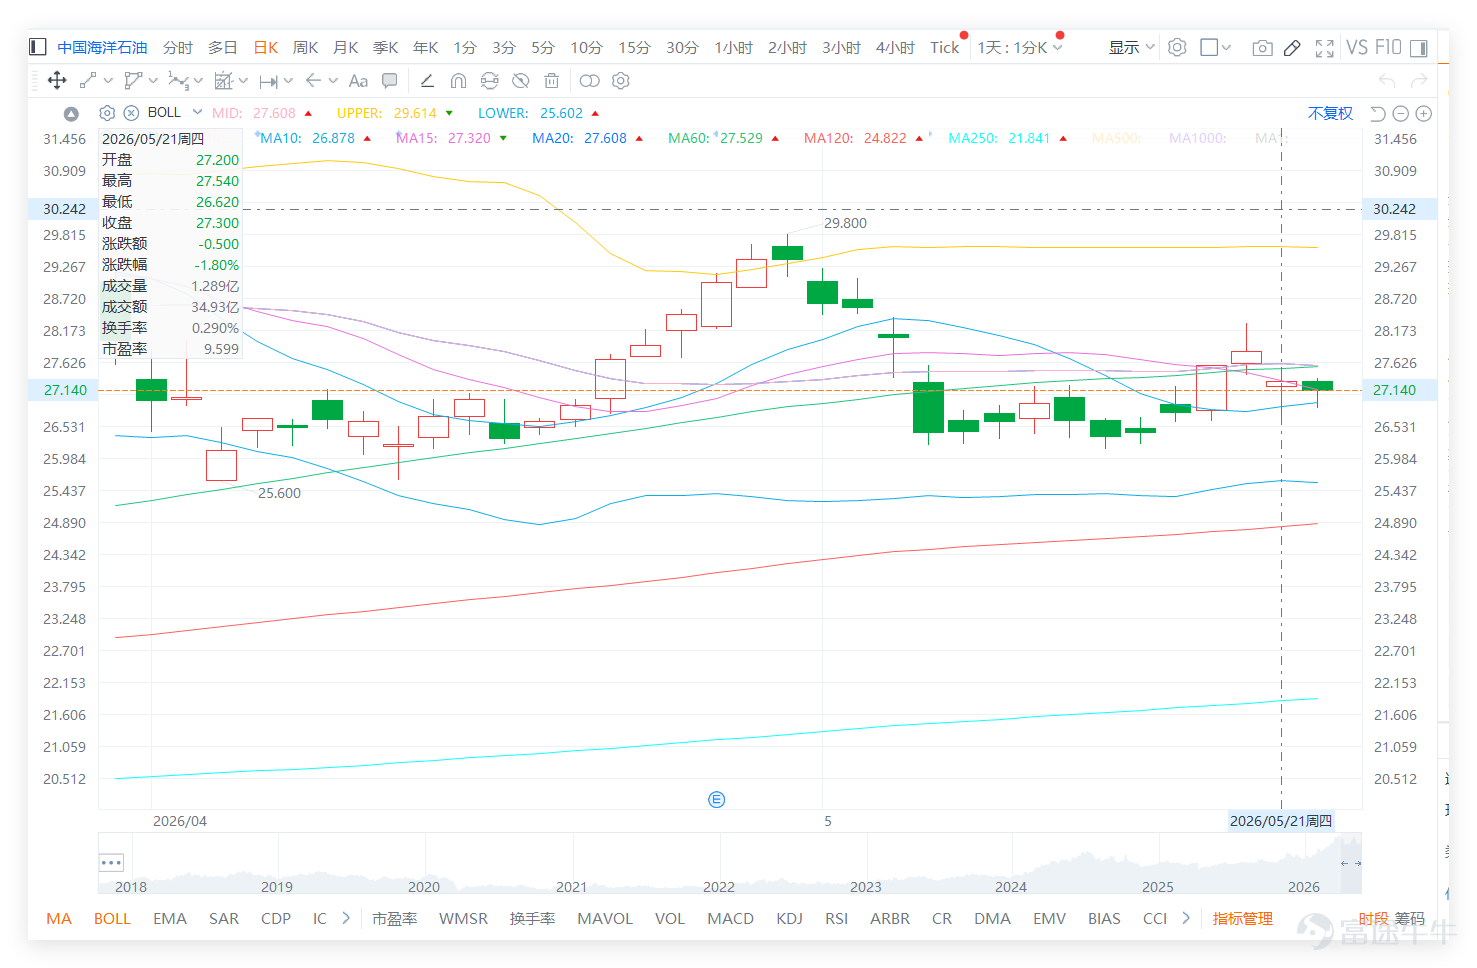The height and width of the screenshot is (968, 1477).
Task: Open the BOLL indicator dropdown
Action: (197, 112)
